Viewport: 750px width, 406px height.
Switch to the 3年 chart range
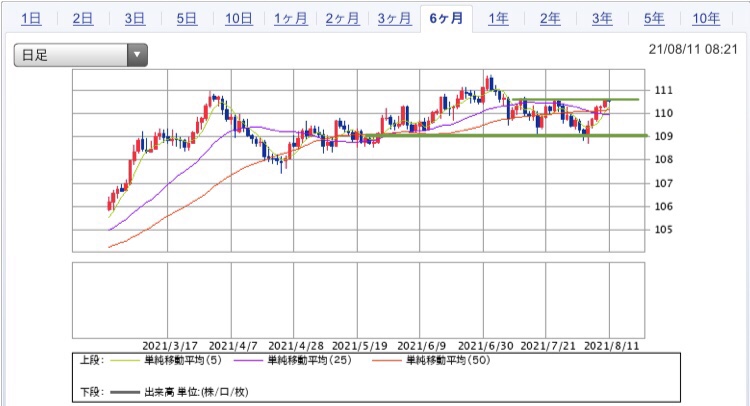point(602,19)
